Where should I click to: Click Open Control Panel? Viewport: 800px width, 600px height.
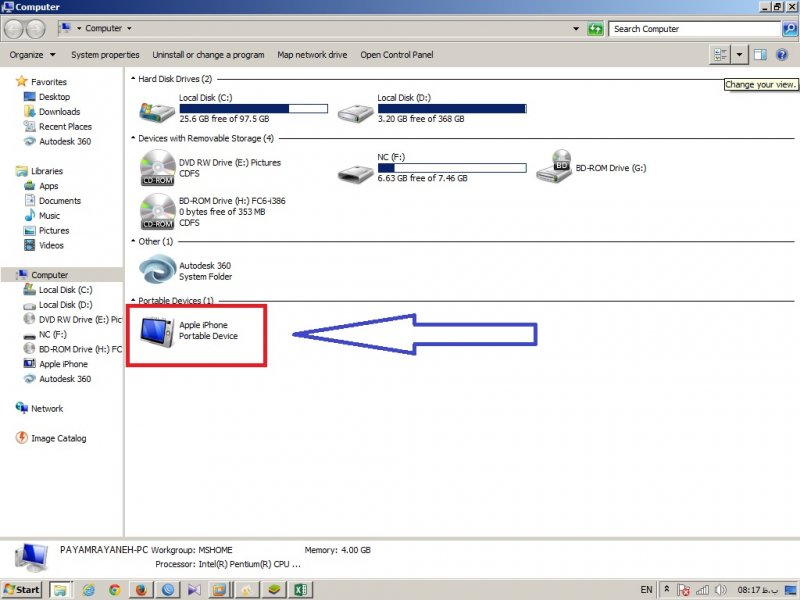click(x=397, y=55)
